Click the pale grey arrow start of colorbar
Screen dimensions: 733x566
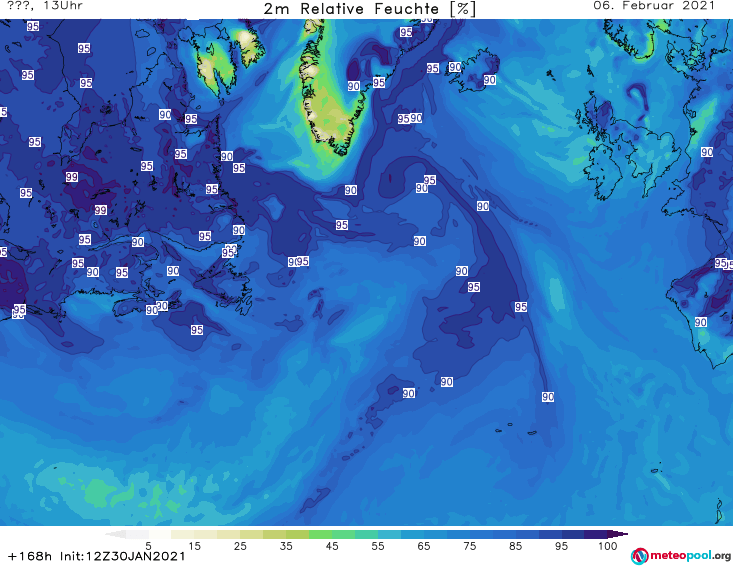pyautogui.click(x=115, y=534)
